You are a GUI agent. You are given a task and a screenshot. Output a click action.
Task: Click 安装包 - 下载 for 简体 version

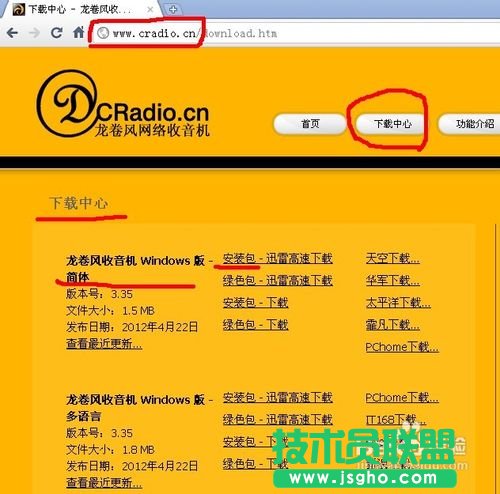(255, 303)
